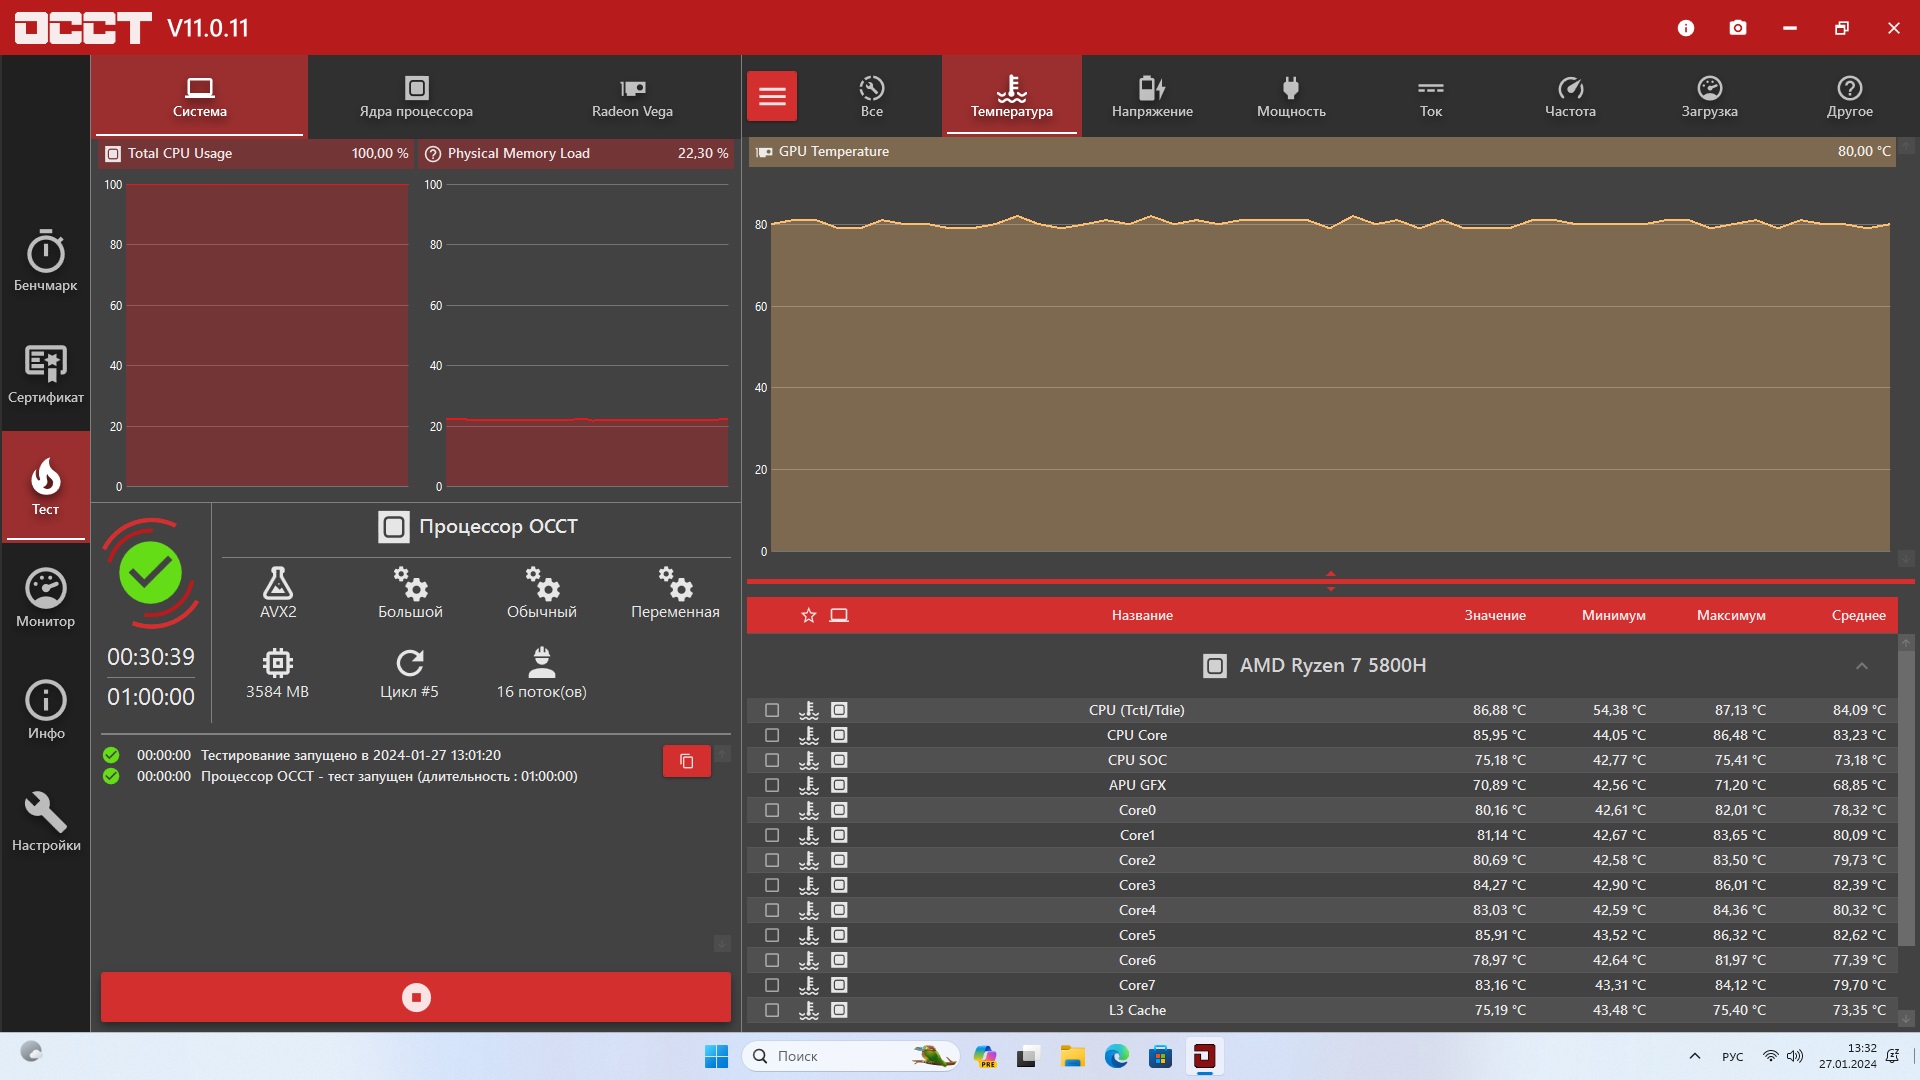
Task: Switch to the Radeon Vega tab
Action: (x=632, y=96)
